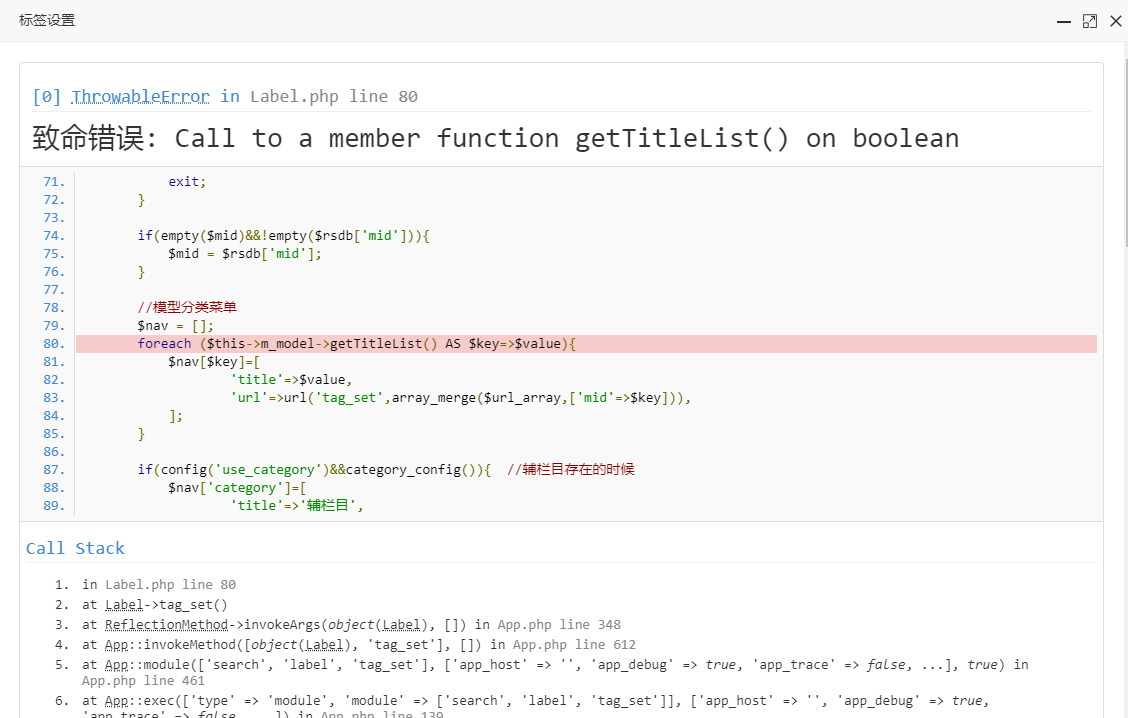
Task: Click the '//模型分类菜单' comment line
Action: pyautogui.click(x=187, y=308)
